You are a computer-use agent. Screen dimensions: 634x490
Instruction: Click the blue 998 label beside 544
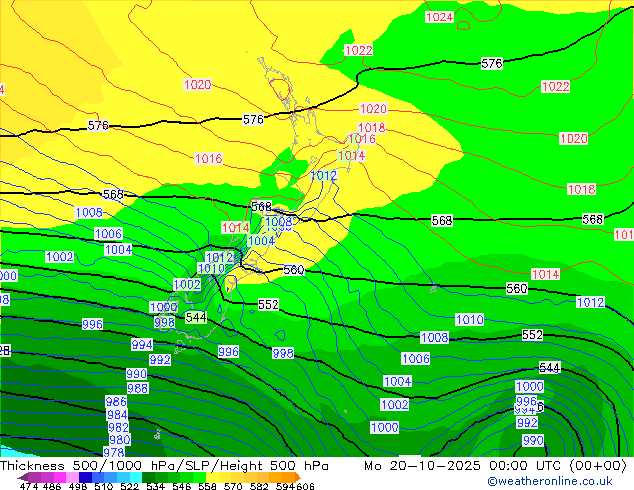point(165,322)
